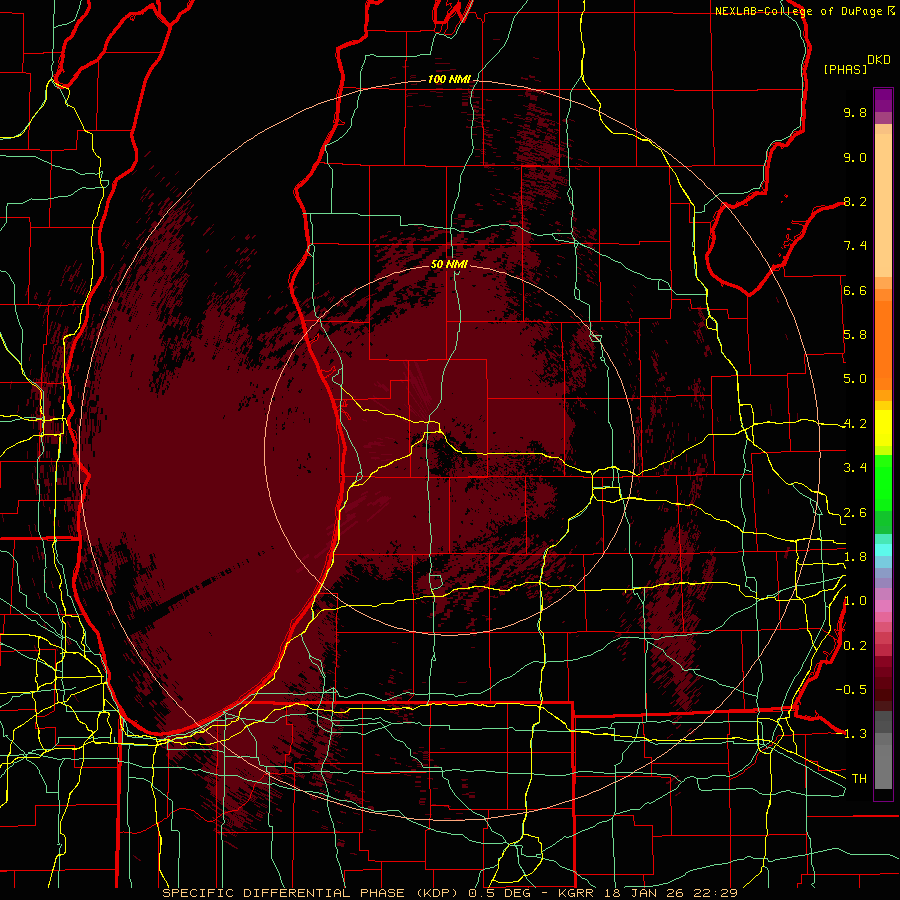Viewport: 900px width, 900px height.
Task: Click the 8.2 scale value
Action: 855,201
